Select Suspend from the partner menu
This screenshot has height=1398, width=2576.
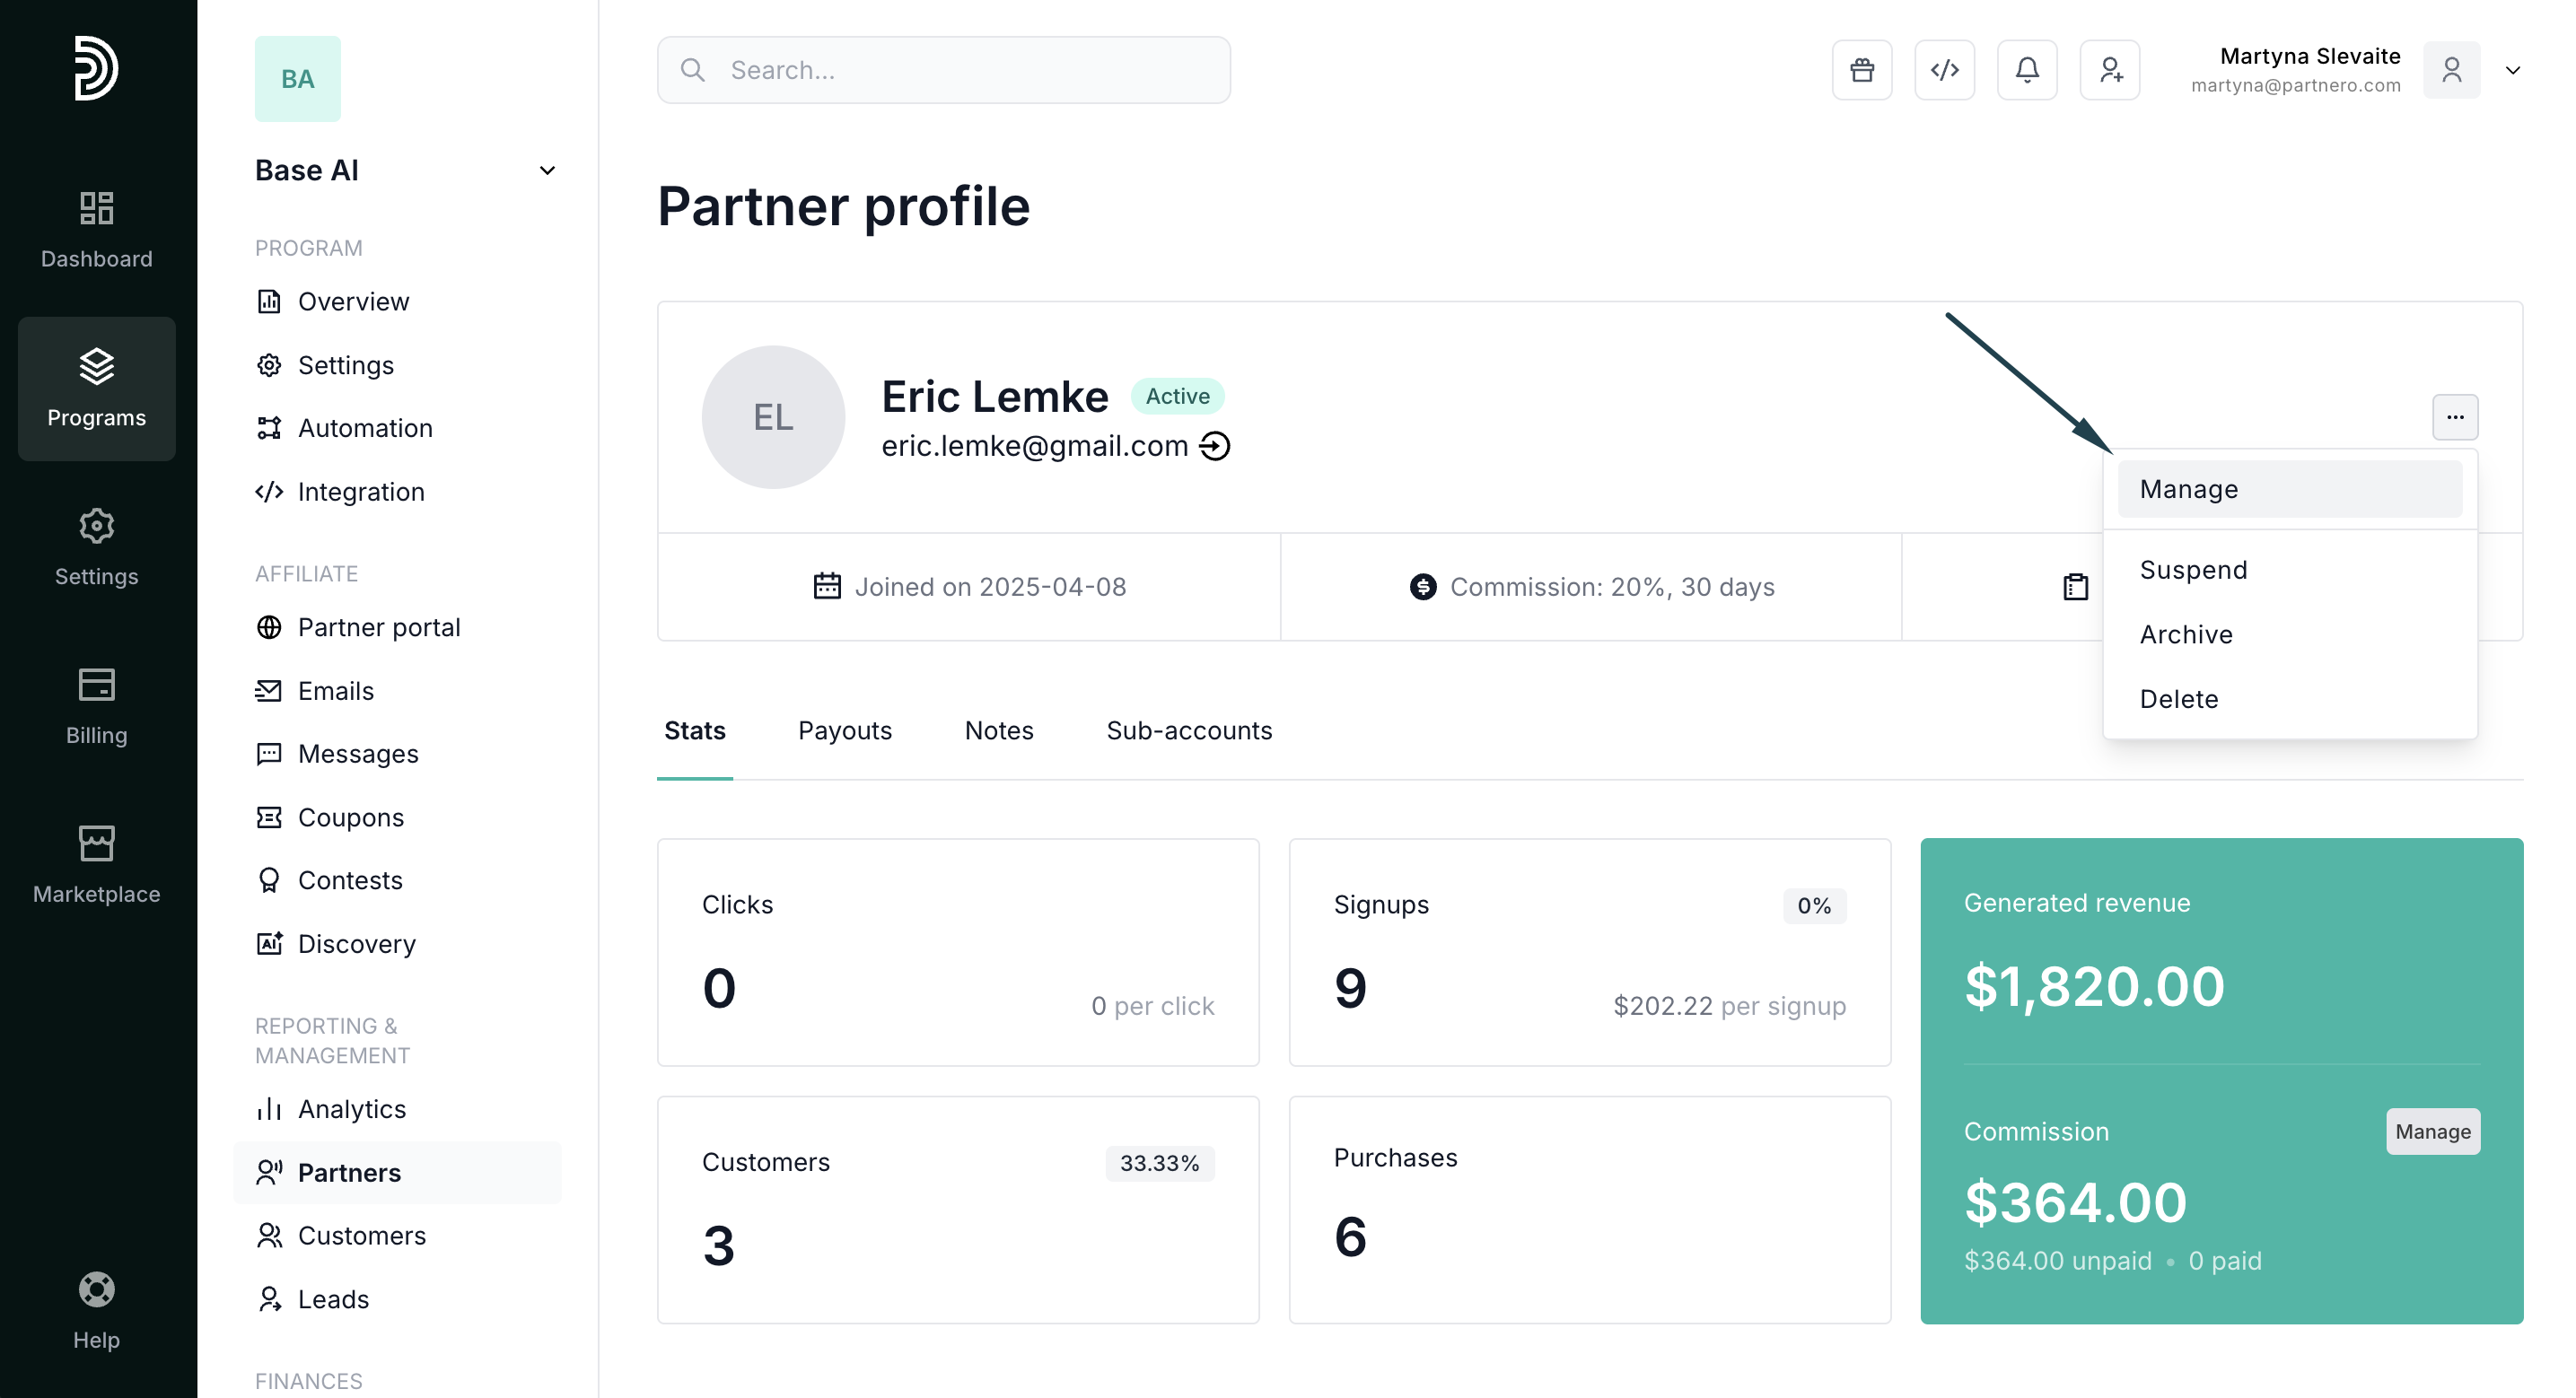point(2192,570)
